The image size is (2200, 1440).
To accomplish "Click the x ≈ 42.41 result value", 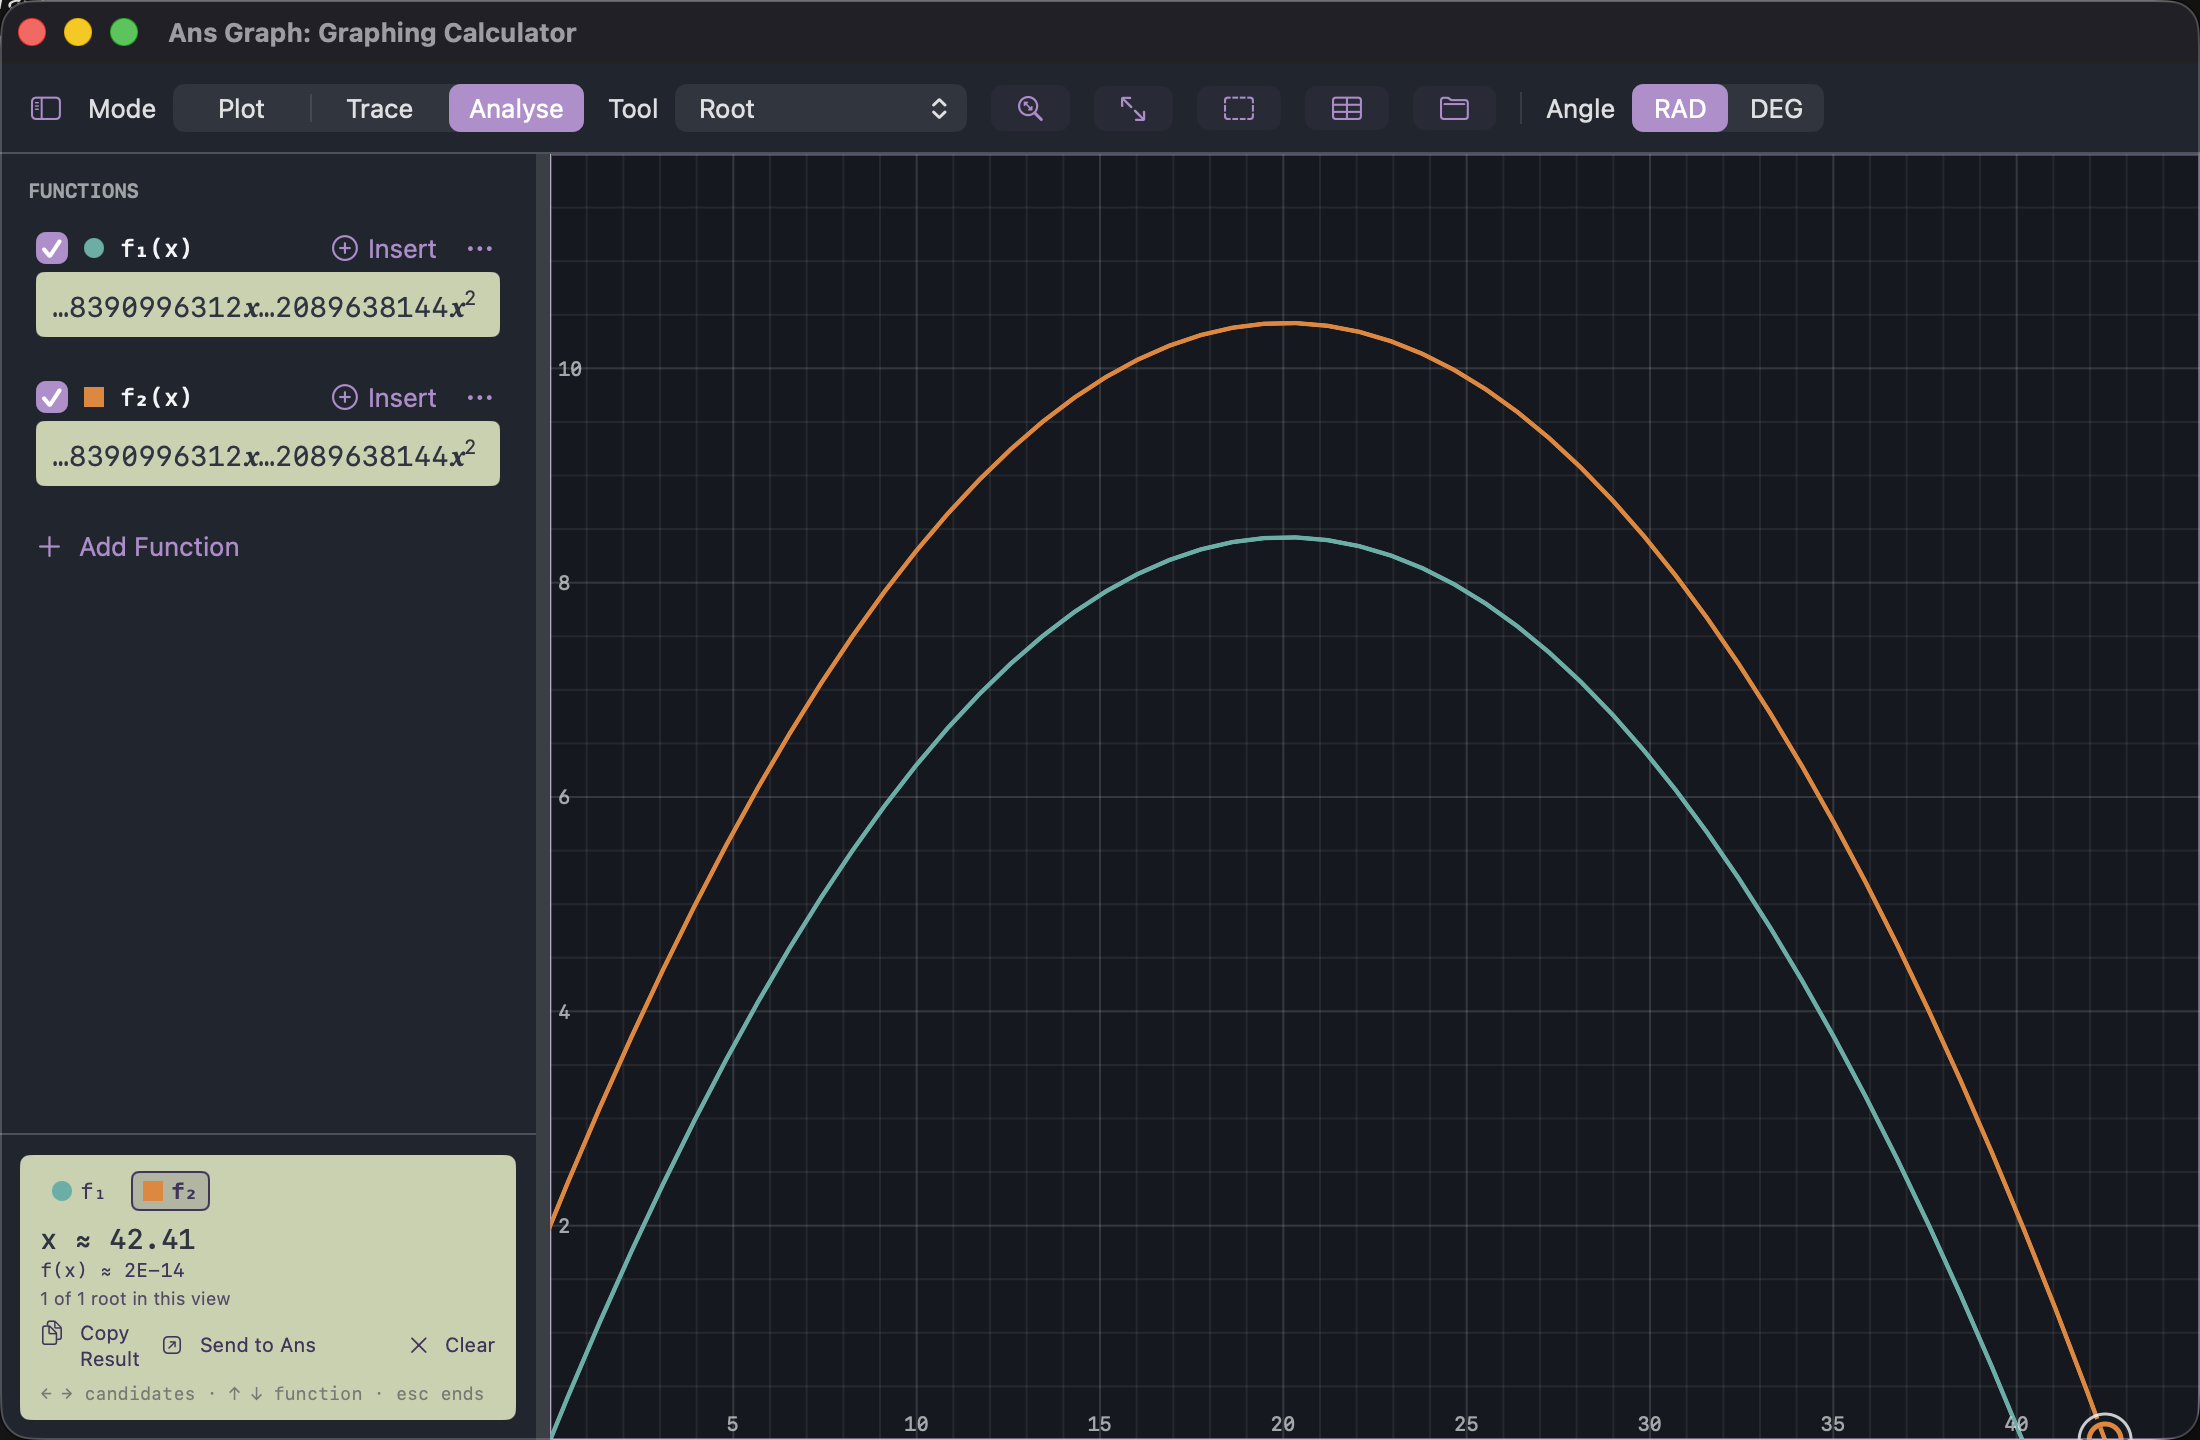I will (x=118, y=1240).
